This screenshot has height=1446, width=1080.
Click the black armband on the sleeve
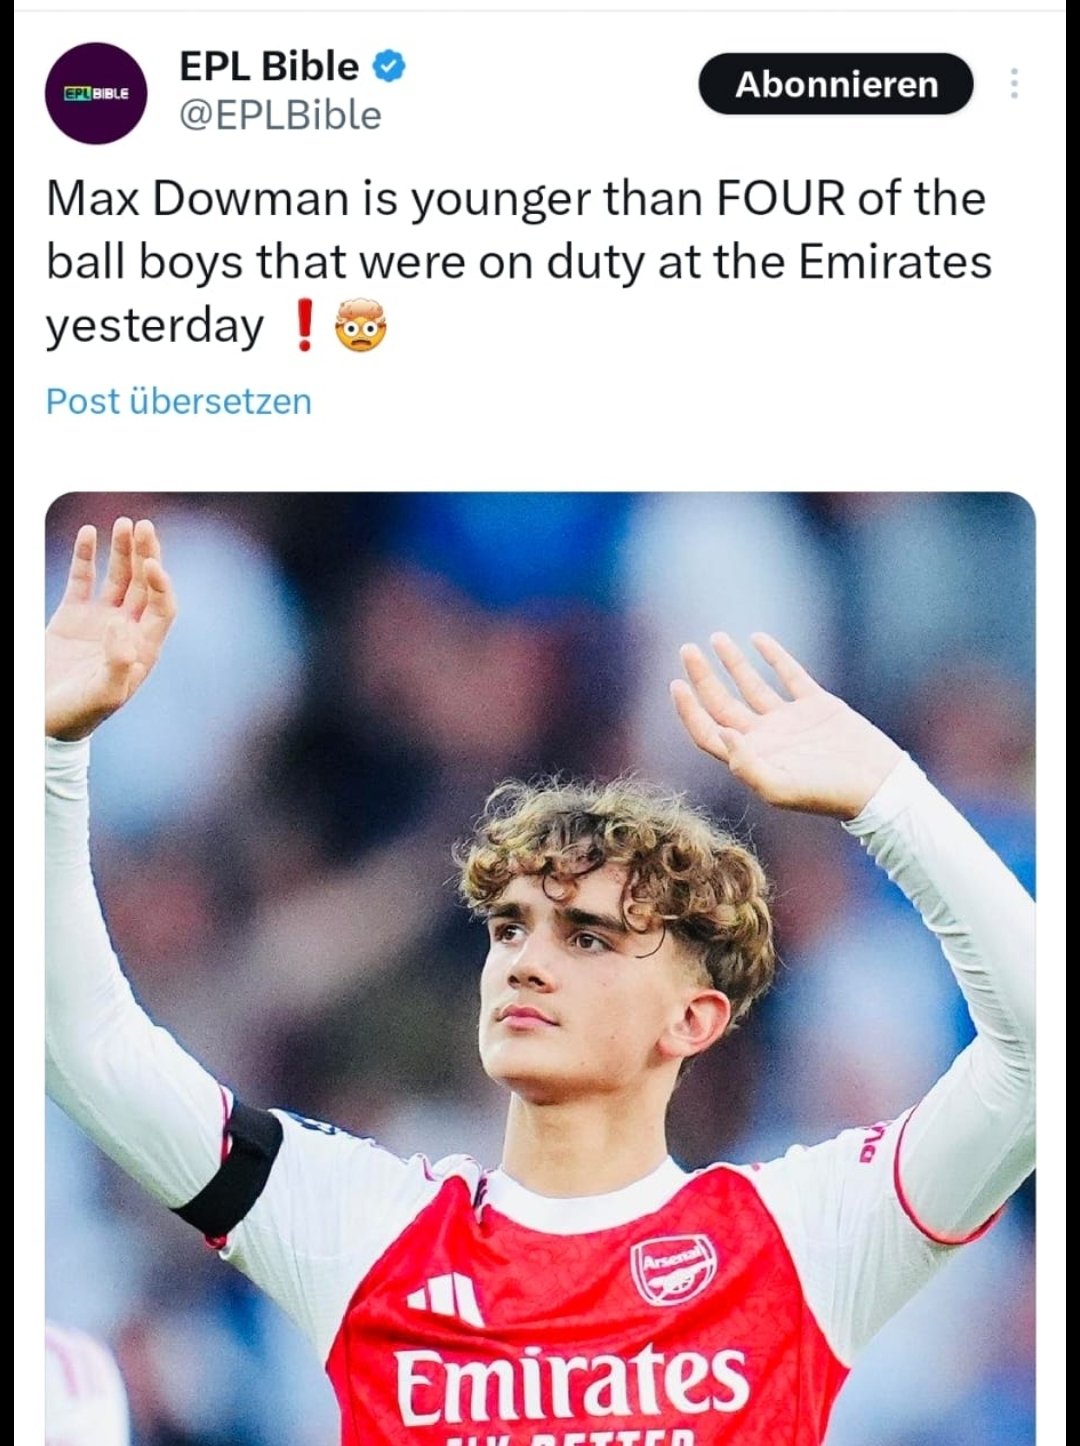click(232, 1168)
